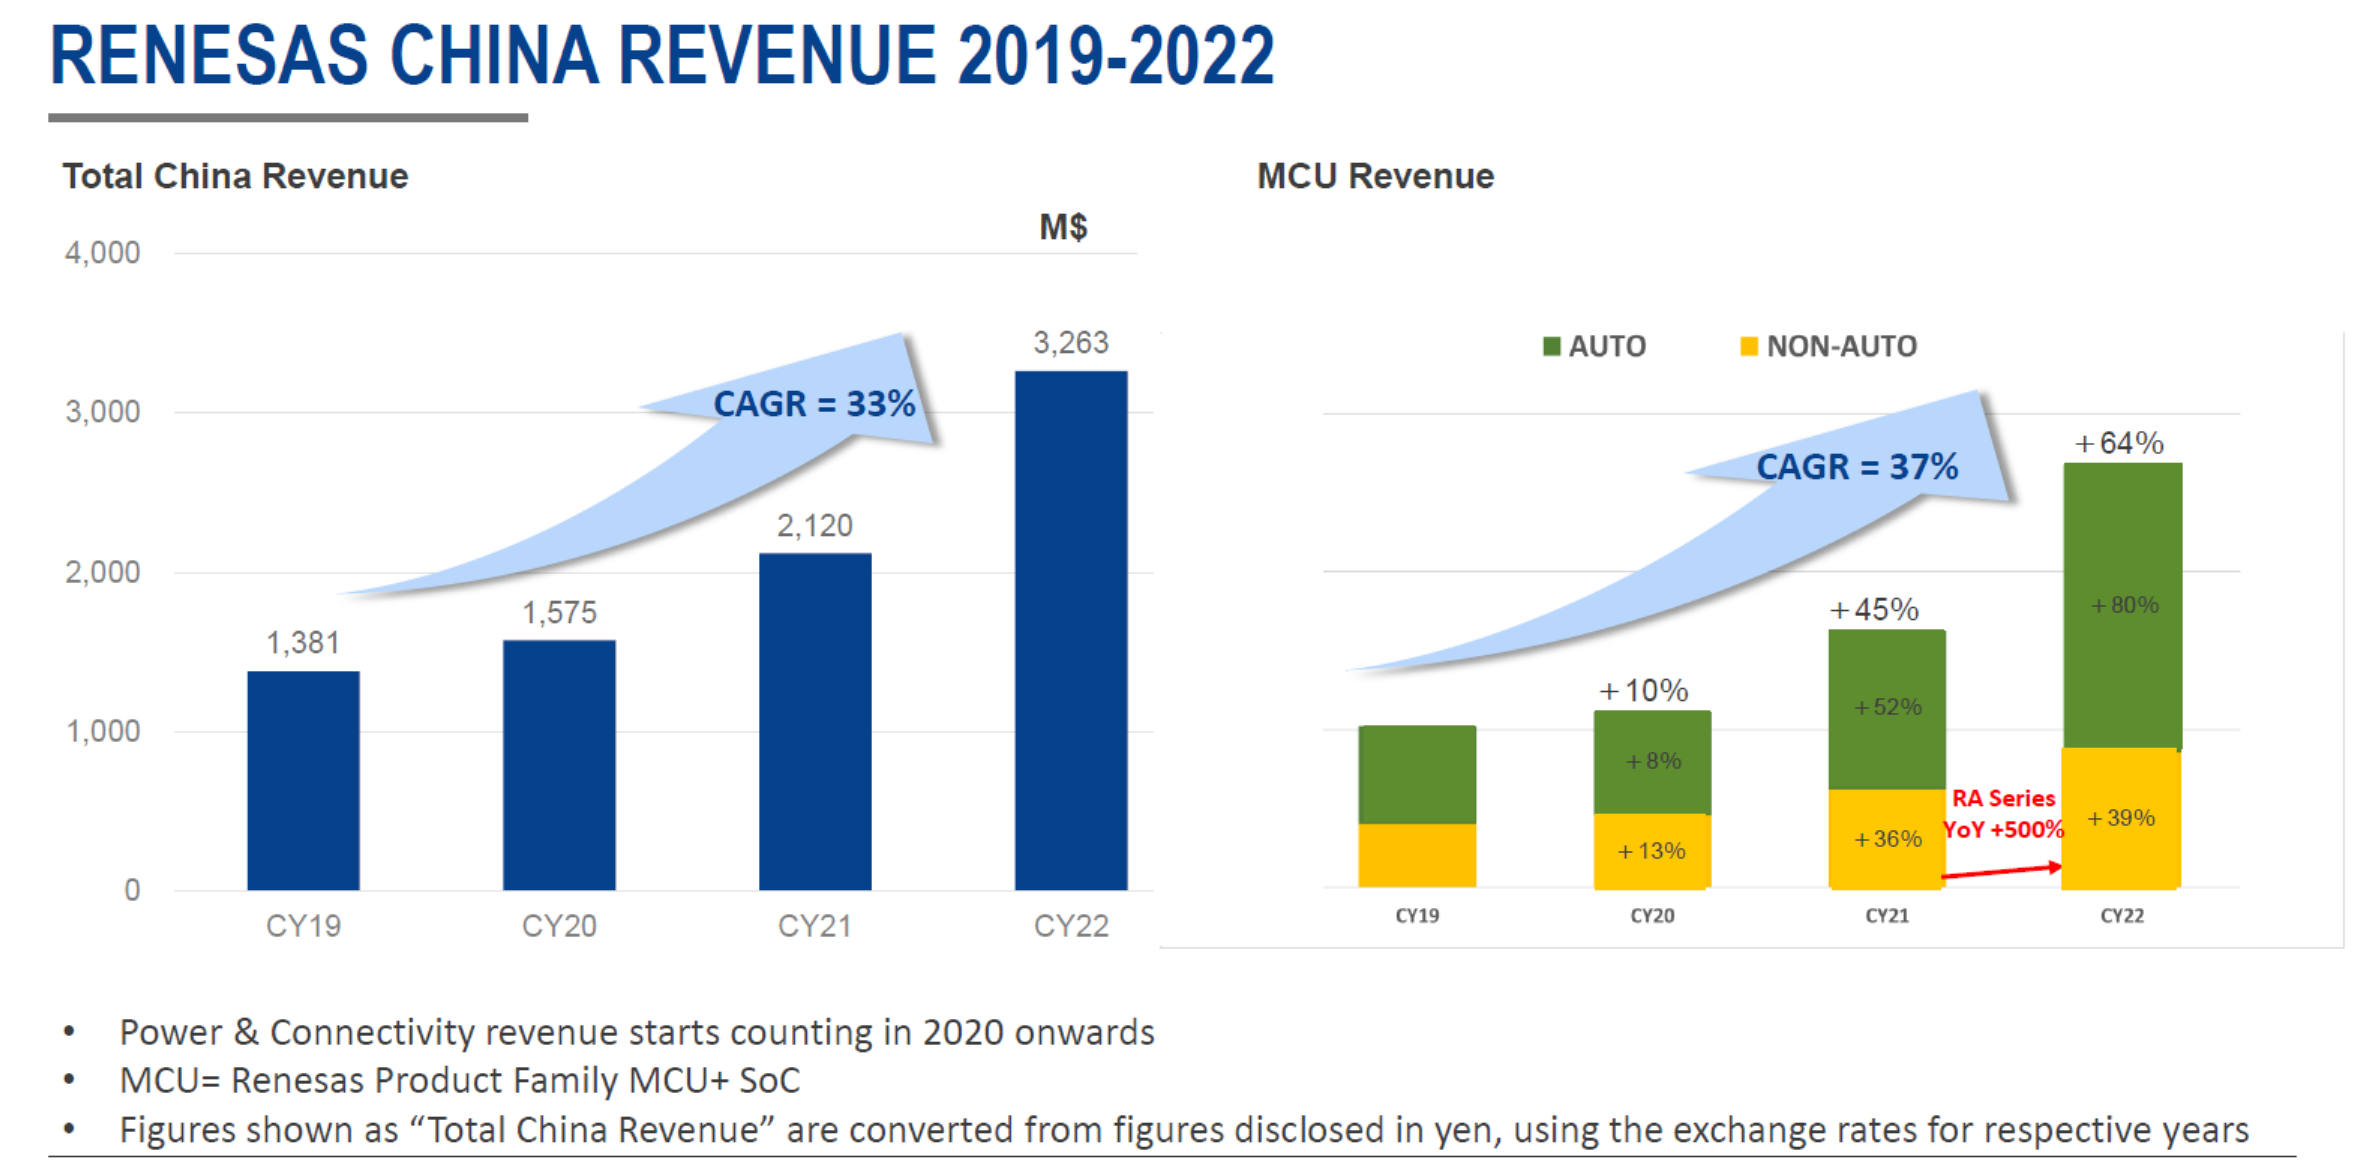
Task: Select the CY20 total revenue bar
Action: click(x=559, y=765)
